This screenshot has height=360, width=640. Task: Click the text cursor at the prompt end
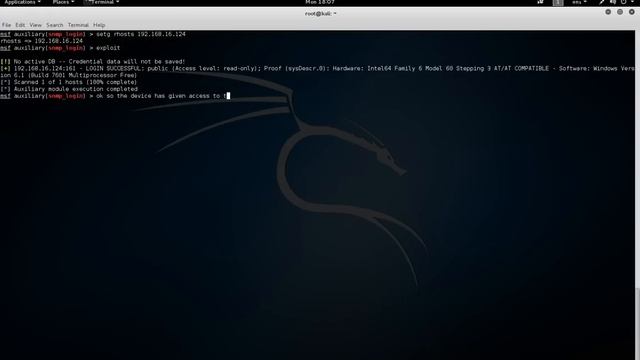coord(228,96)
